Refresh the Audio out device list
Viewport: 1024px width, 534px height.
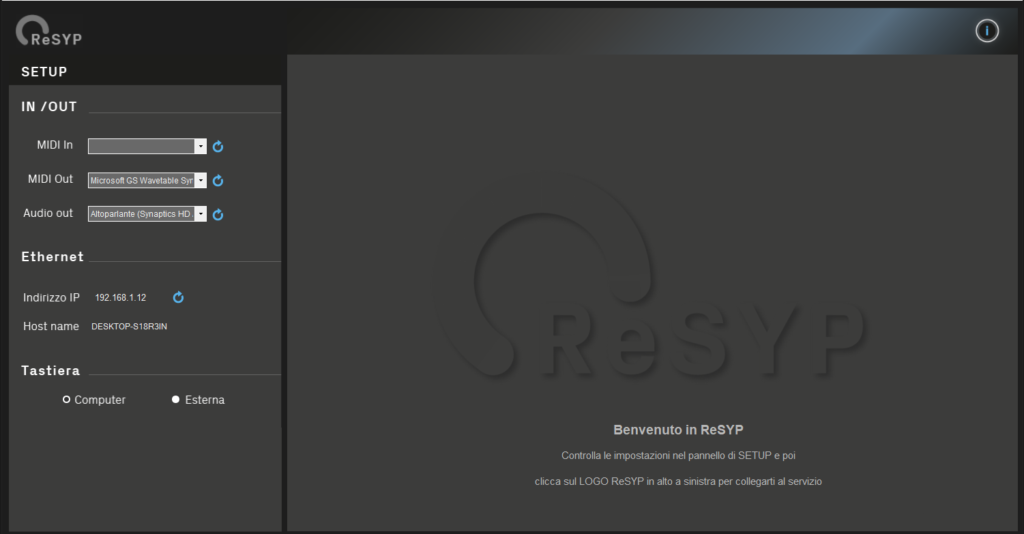pos(218,214)
